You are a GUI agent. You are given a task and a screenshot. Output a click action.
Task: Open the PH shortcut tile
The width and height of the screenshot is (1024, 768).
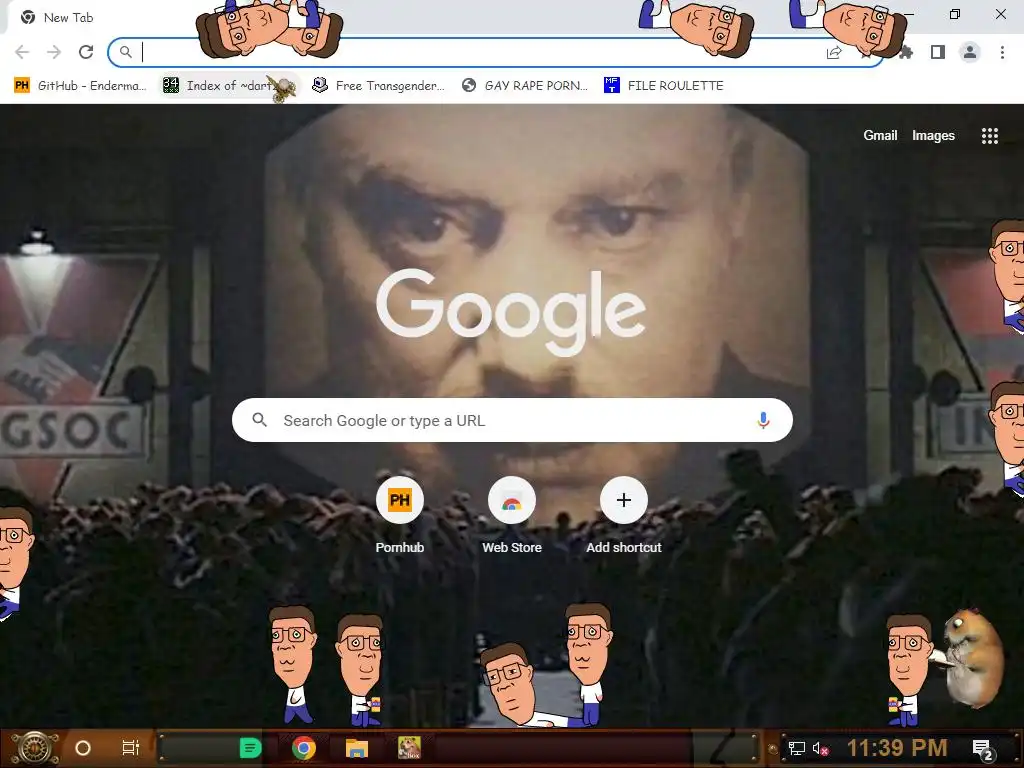tap(400, 500)
